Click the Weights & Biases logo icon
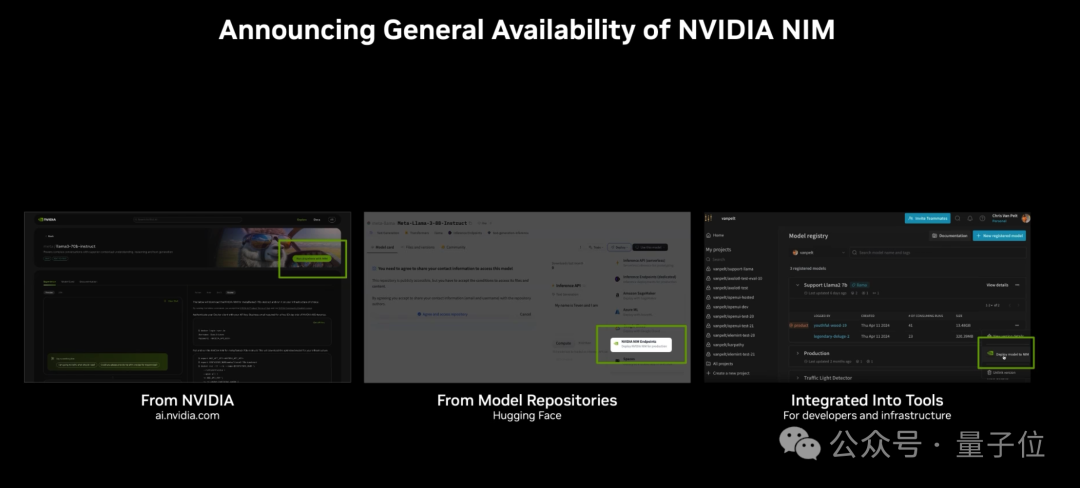 coord(709,218)
